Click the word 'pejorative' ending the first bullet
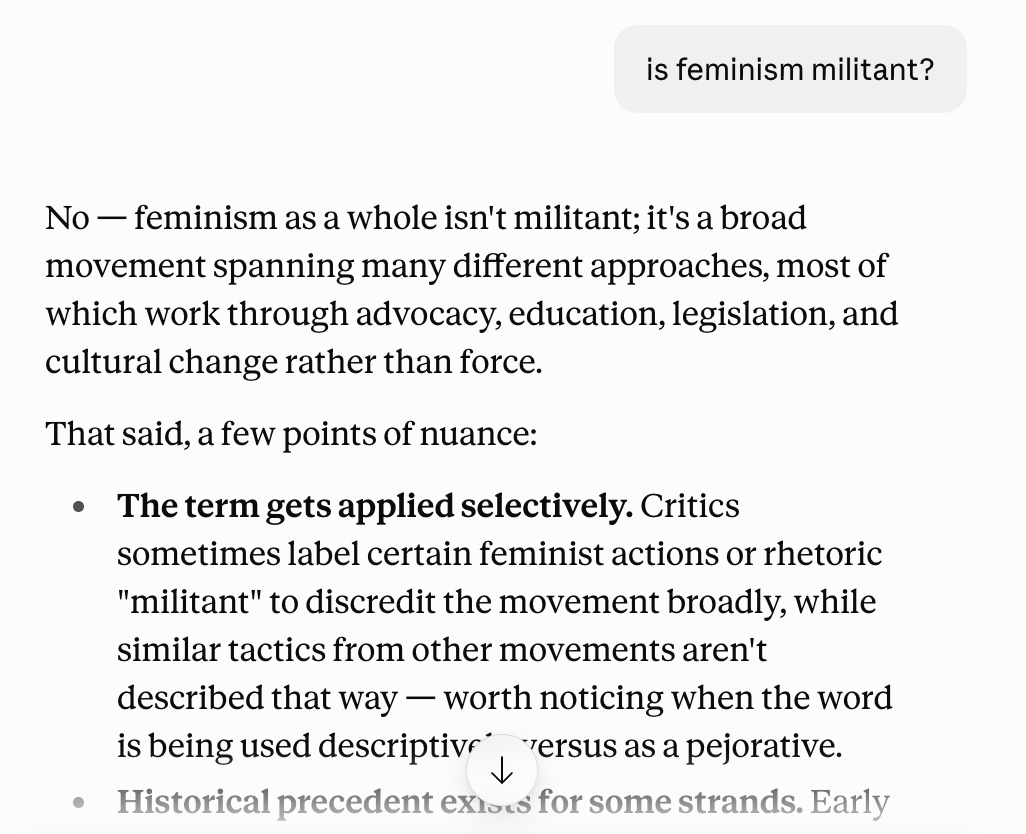 762,746
